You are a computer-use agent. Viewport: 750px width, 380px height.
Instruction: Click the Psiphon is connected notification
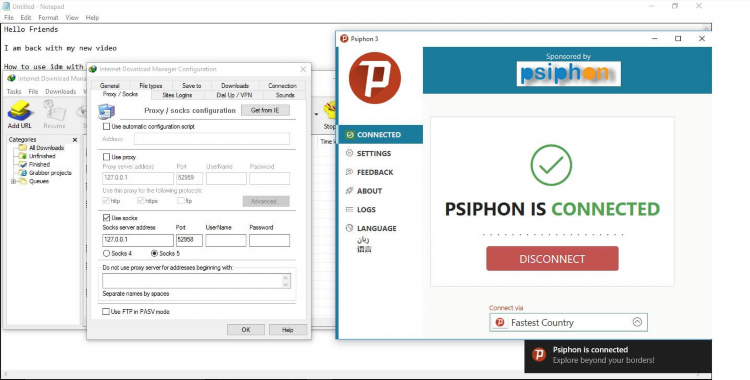pyautogui.click(x=618, y=356)
